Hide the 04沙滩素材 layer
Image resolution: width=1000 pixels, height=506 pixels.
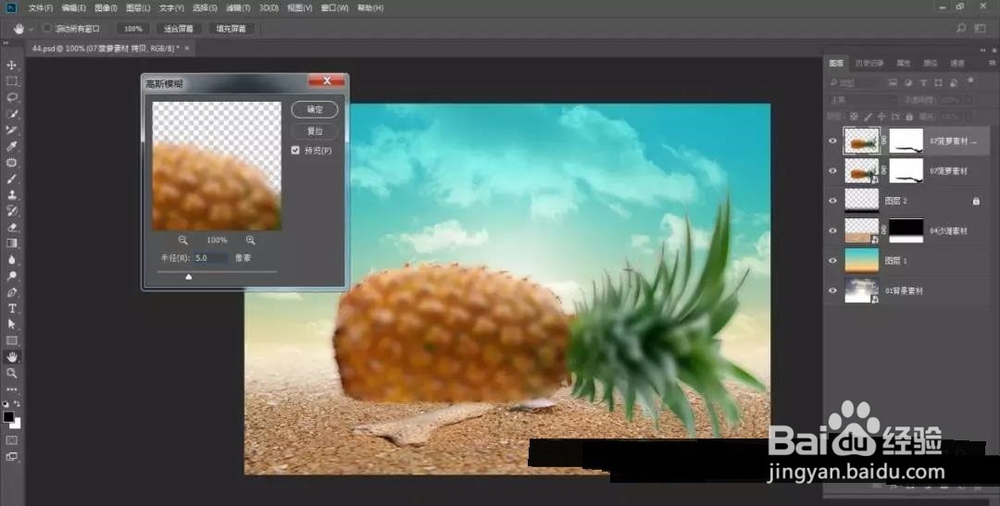[832, 230]
